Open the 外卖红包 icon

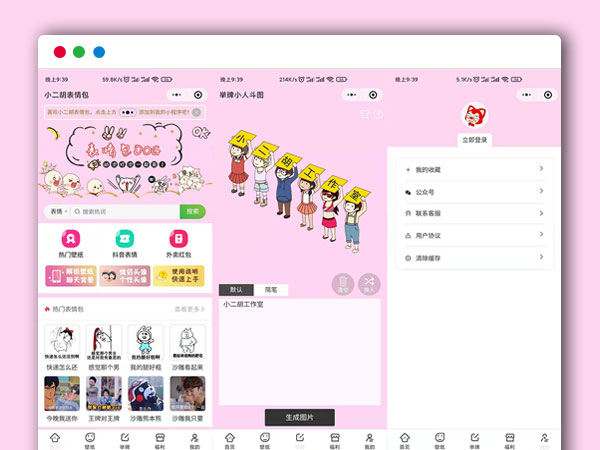coord(179,238)
